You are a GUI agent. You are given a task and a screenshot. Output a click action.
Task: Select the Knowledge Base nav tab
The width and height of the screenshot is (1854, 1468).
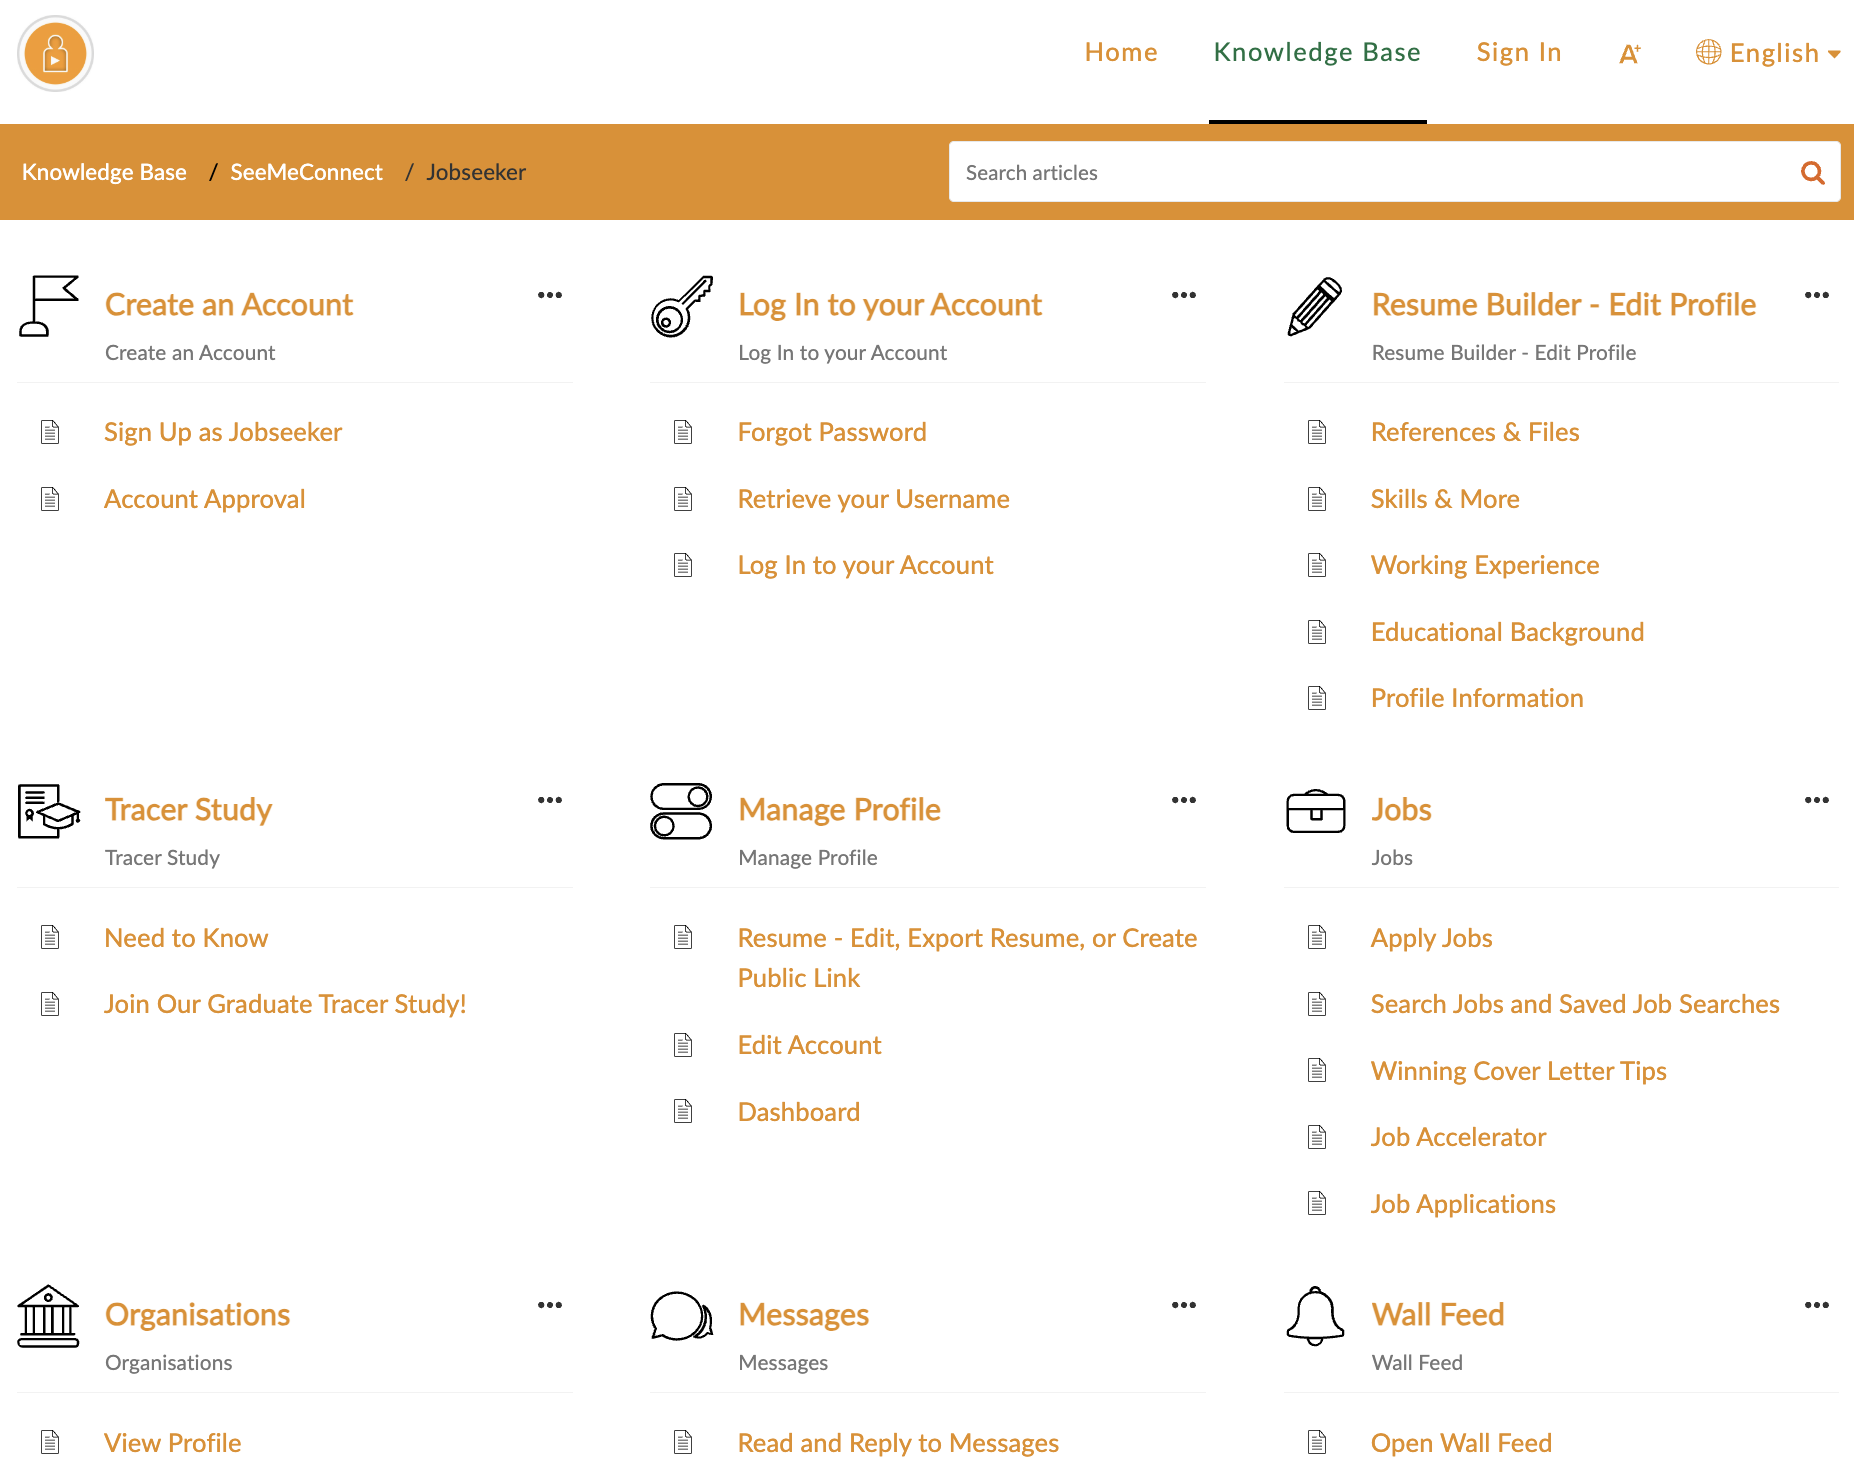pos(1317,53)
